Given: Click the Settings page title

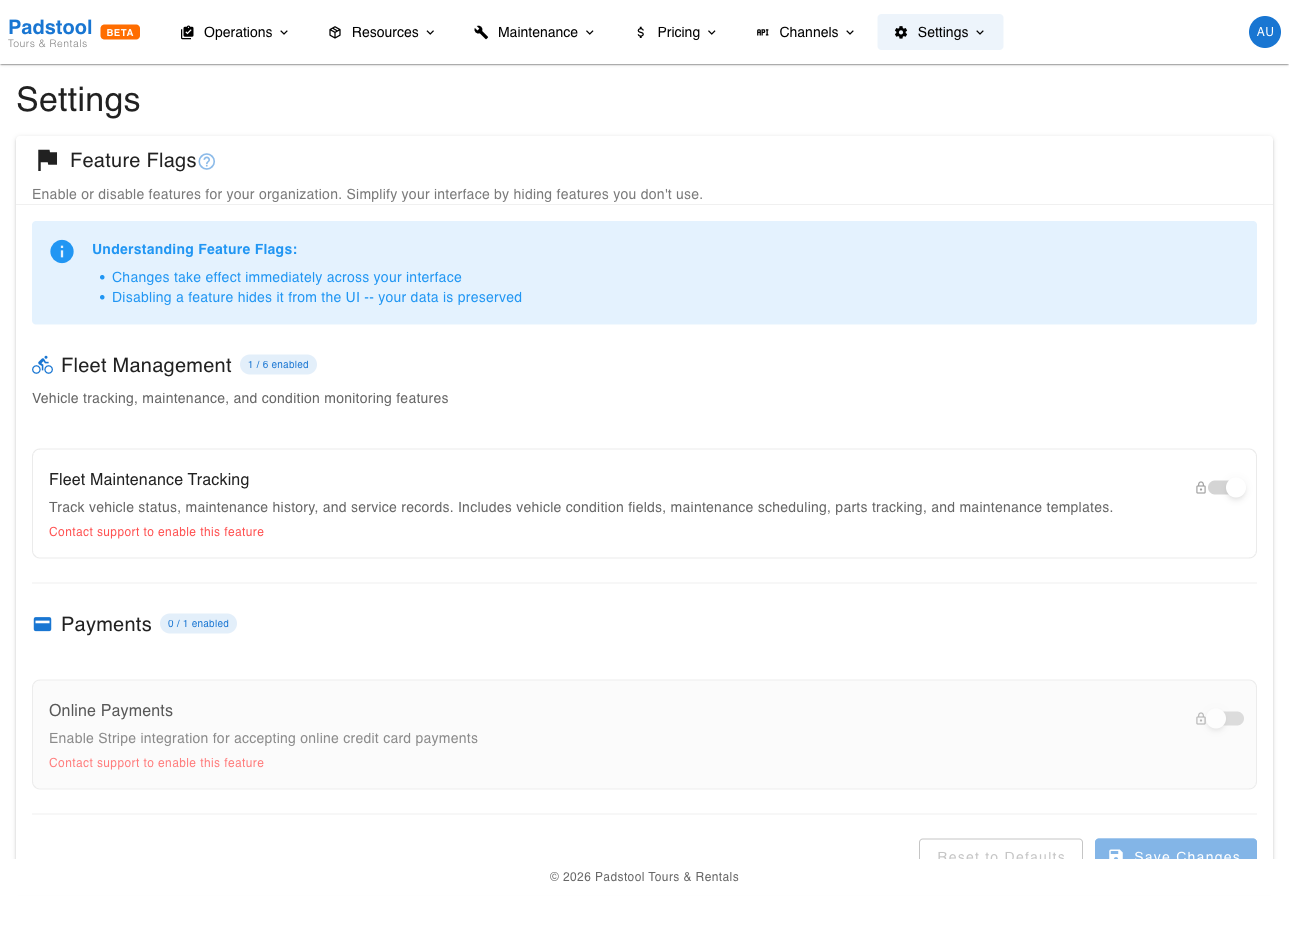Looking at the screenshot, I should 78,100.
